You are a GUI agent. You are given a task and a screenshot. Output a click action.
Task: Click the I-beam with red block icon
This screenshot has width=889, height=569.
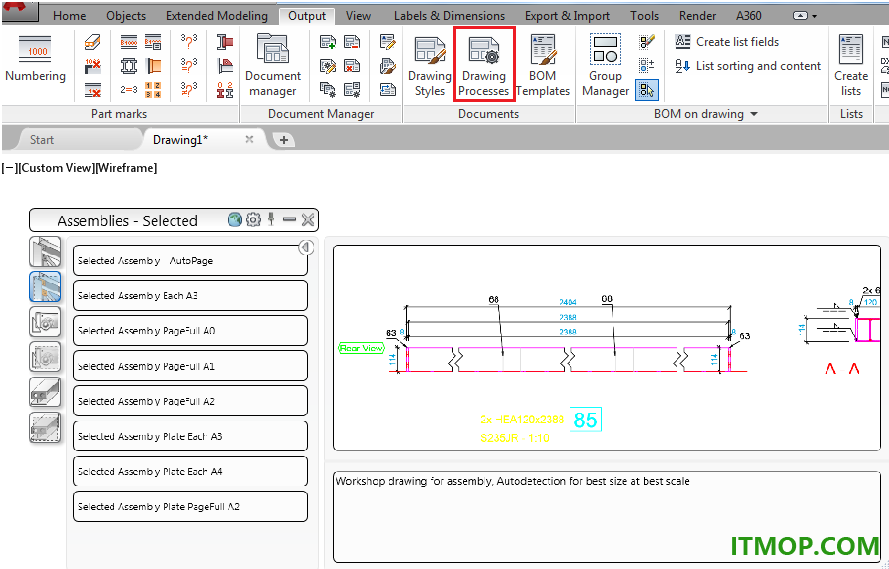pos(225,42)
